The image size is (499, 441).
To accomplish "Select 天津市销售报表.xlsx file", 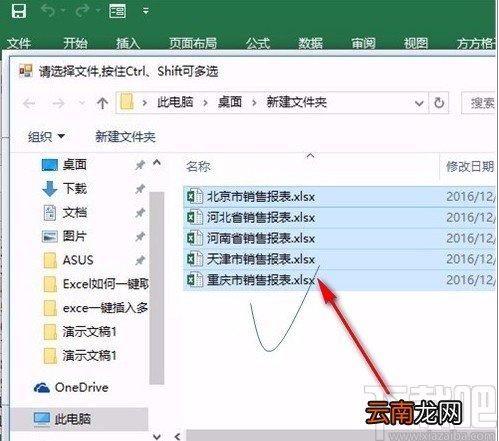I will point(339,259).
